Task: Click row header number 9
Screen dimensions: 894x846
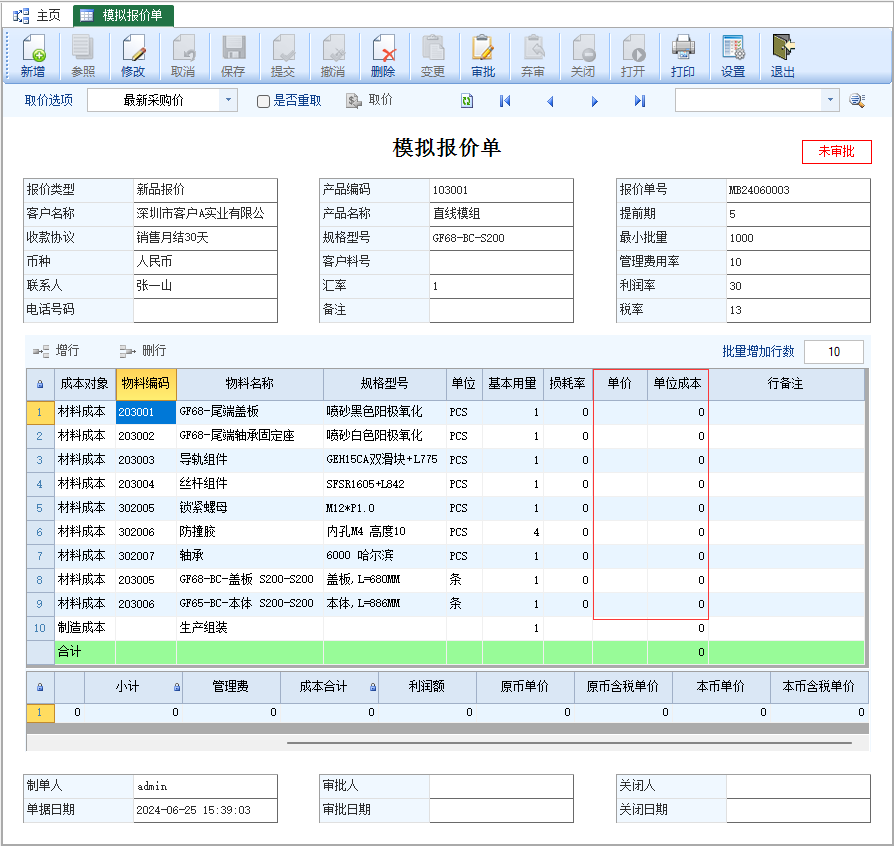Action: (x=40, y=604)
